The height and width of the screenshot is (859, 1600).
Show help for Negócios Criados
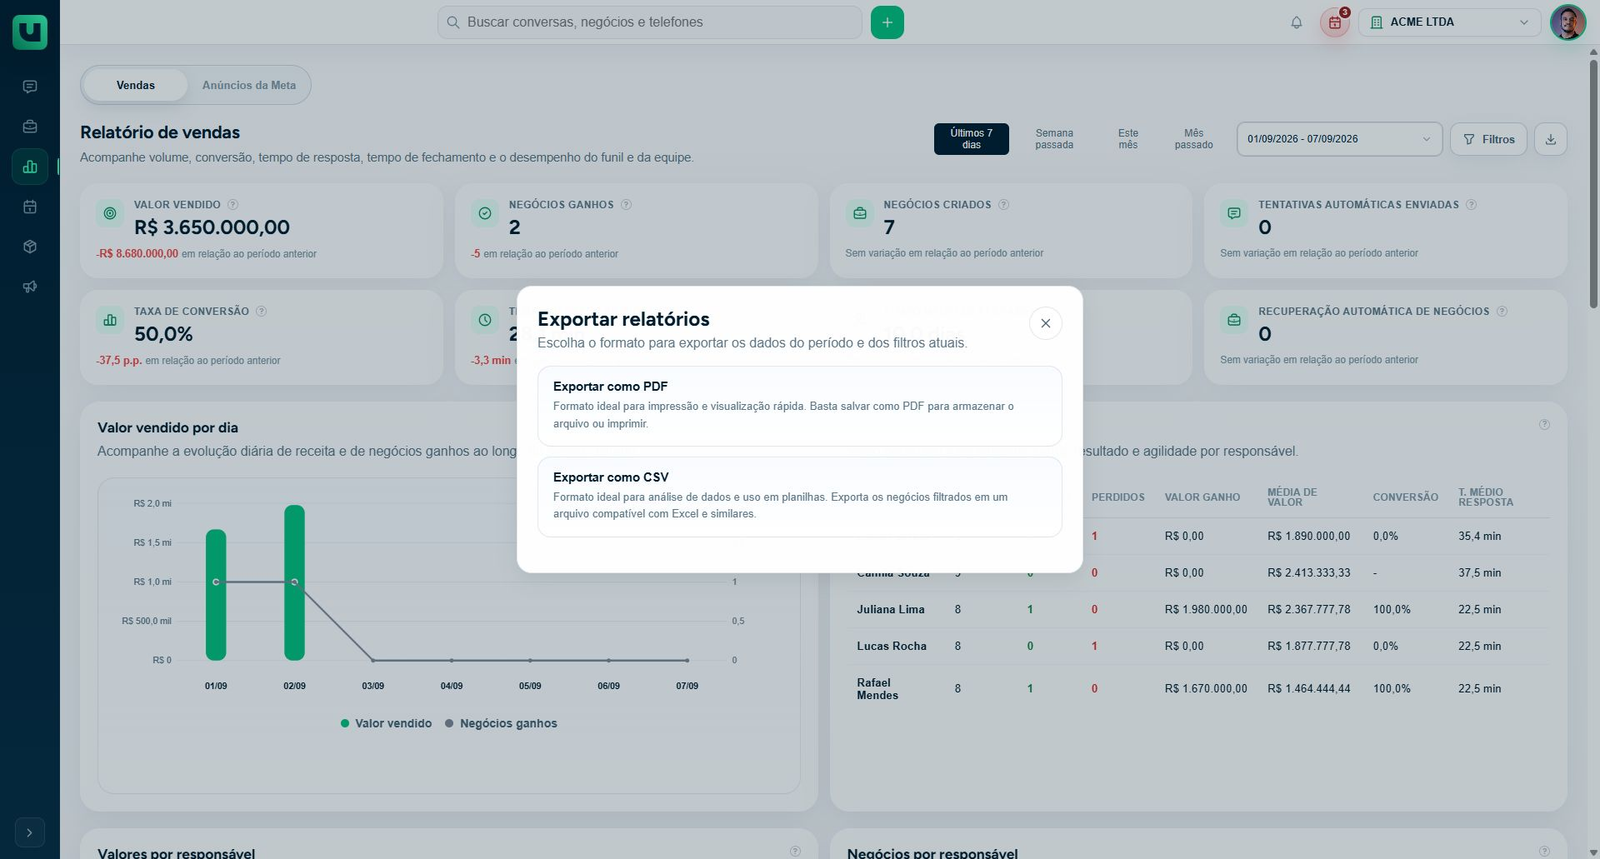(x=1003, y=204)
